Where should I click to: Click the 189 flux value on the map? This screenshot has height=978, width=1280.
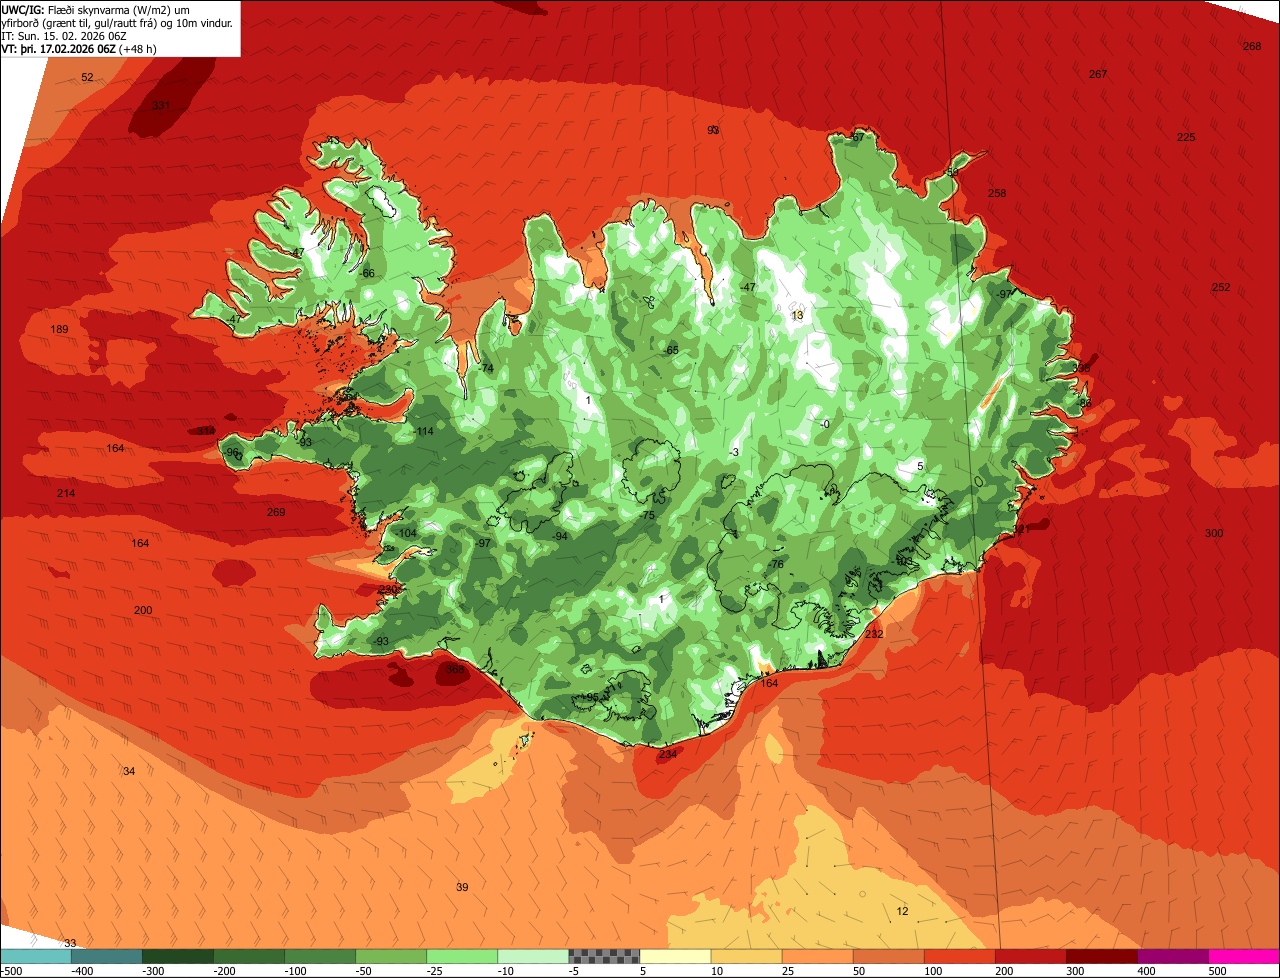(x=60, y=329)
